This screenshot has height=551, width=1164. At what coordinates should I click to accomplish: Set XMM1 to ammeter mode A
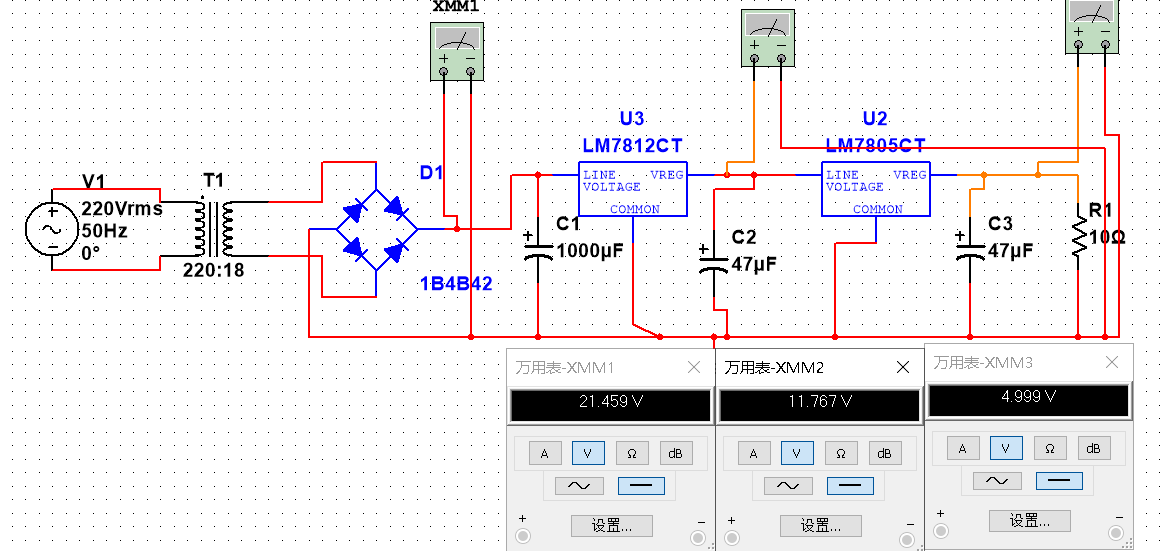545,453
